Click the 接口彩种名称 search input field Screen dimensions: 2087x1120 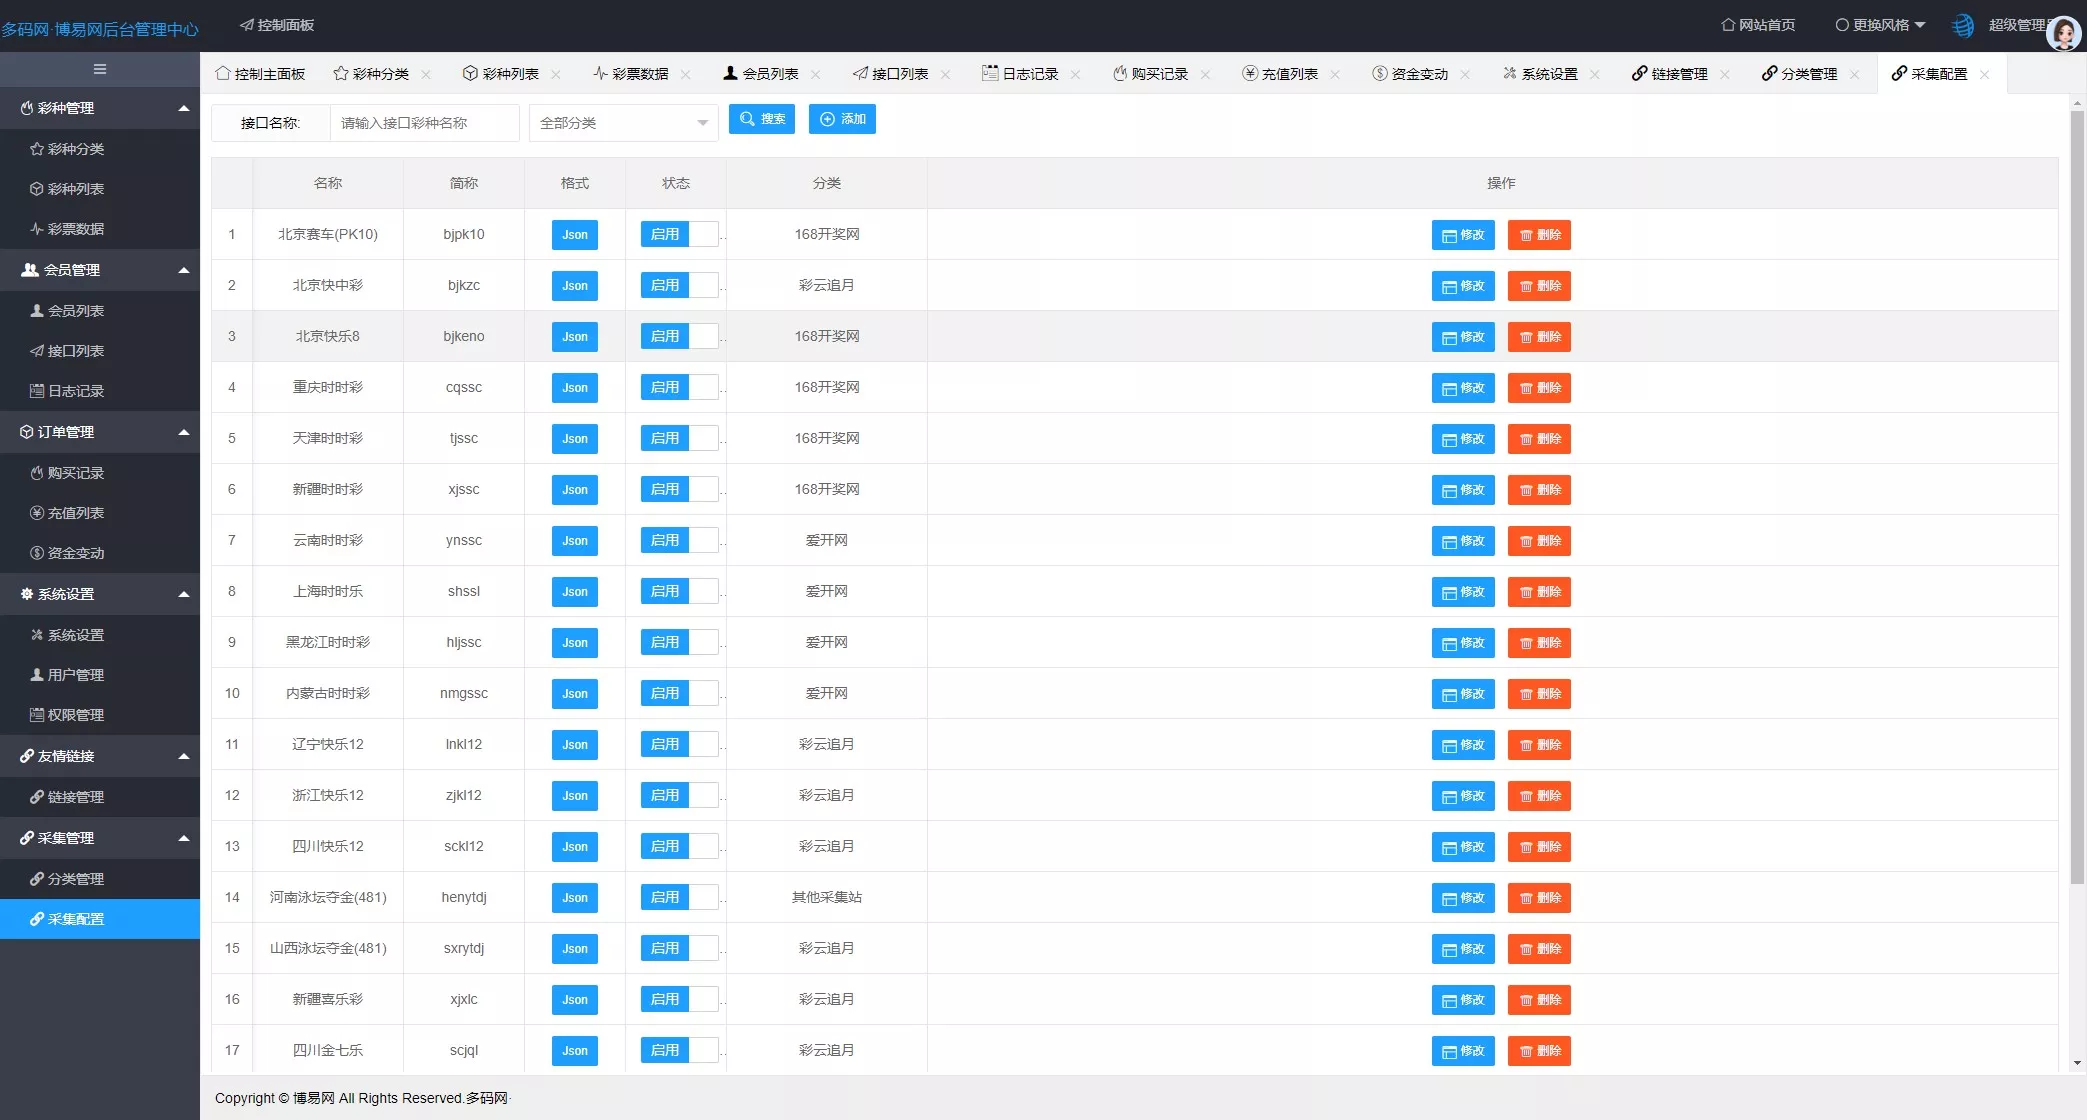tap(424, 123)
